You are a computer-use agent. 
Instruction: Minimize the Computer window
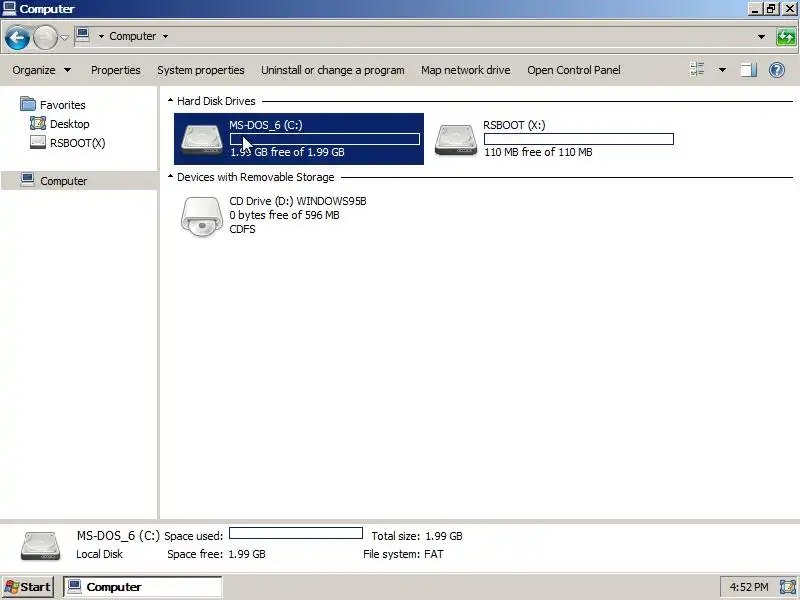pos(755,9)
